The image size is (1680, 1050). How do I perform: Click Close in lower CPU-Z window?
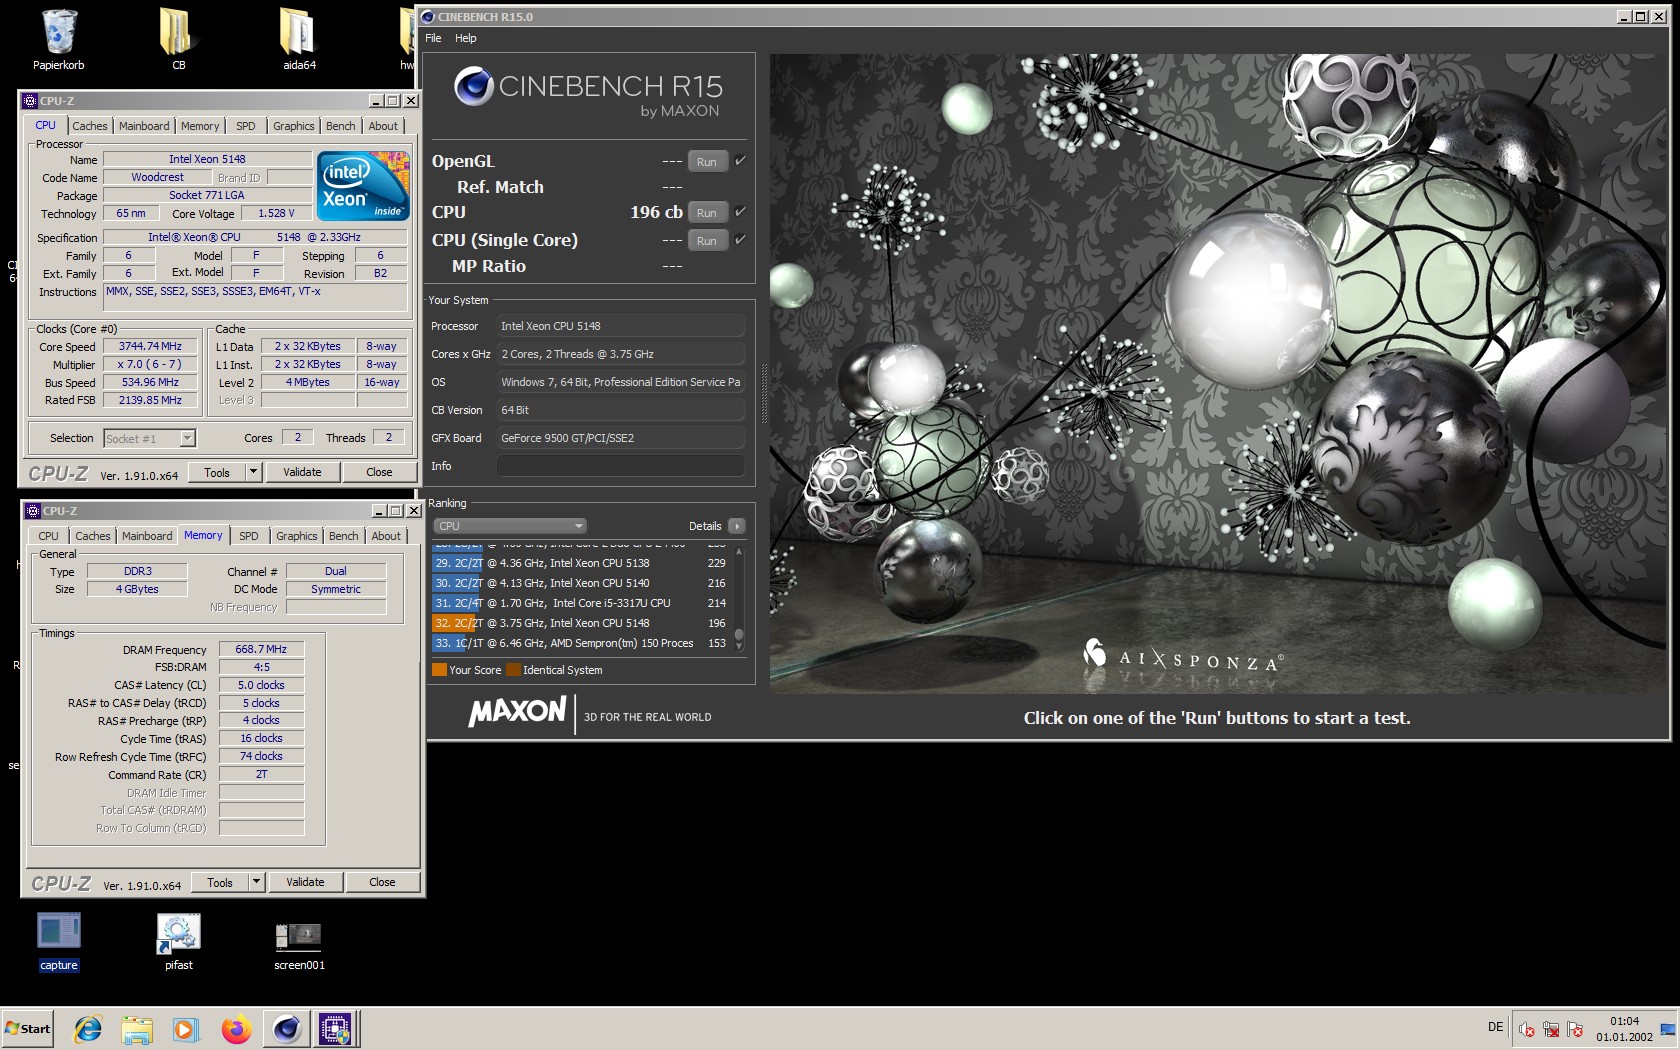pyautogui.click(x=382, y=882)
